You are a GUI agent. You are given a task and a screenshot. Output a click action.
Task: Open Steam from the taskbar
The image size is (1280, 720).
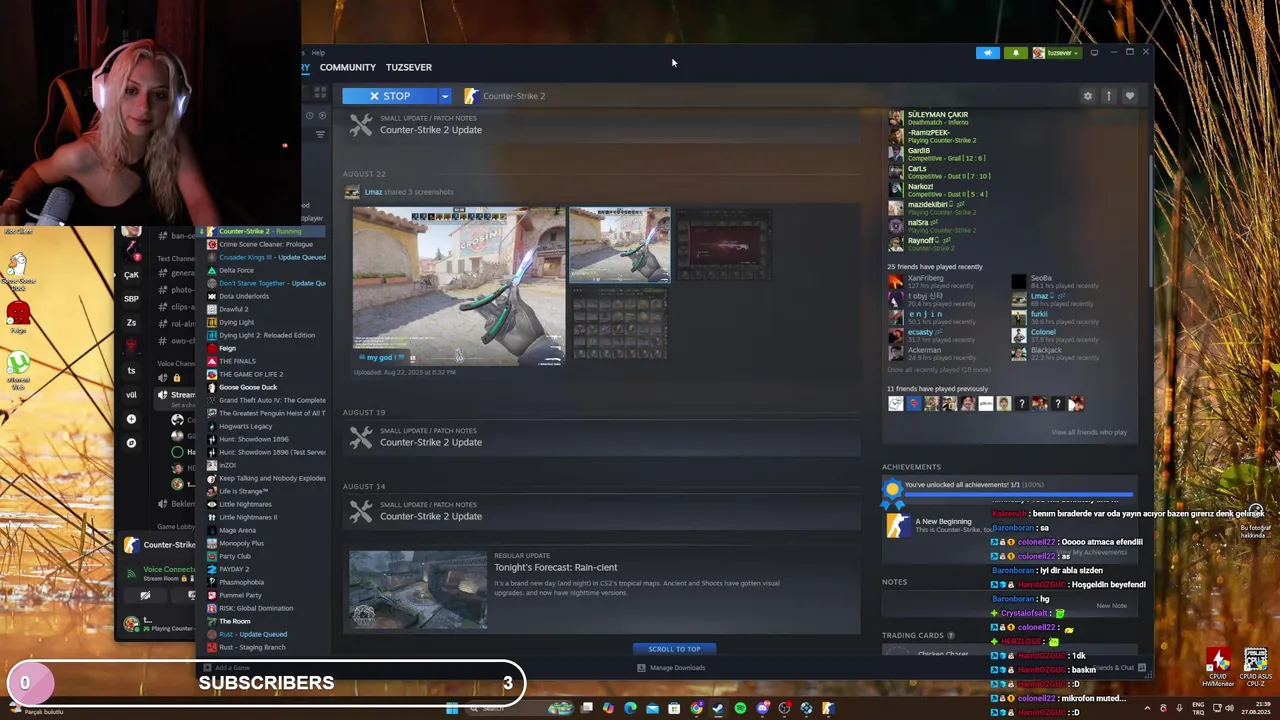(x=718, y=709)
